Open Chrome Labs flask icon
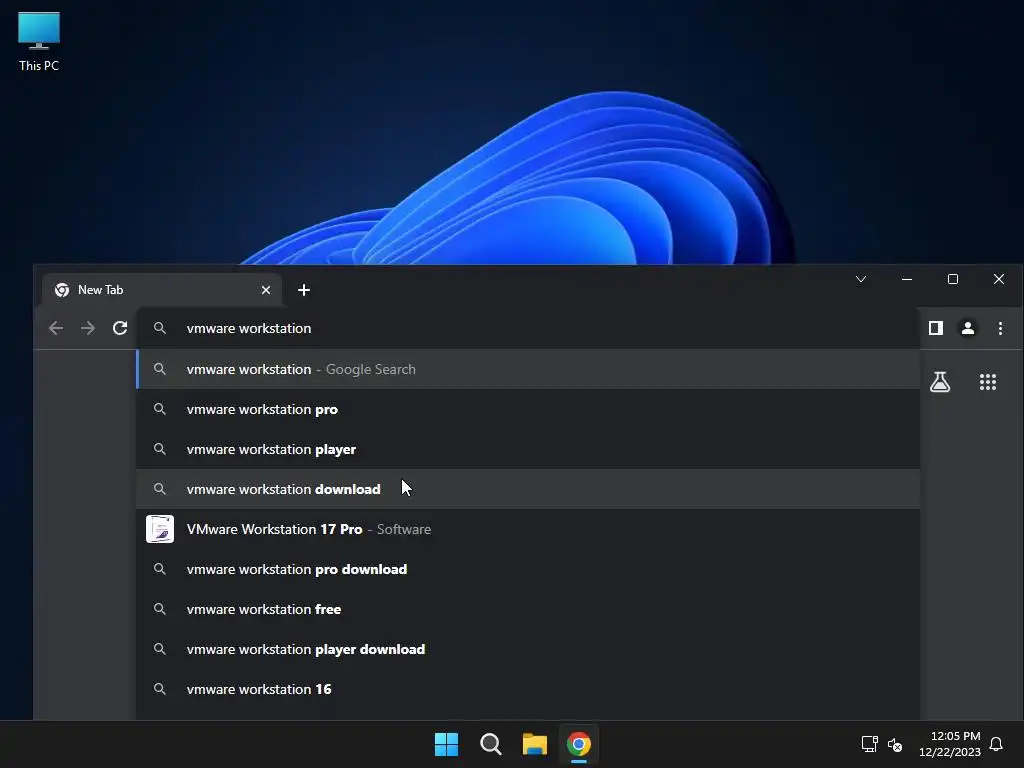This screenshot has width=1024, height=768. coord(940,382)
